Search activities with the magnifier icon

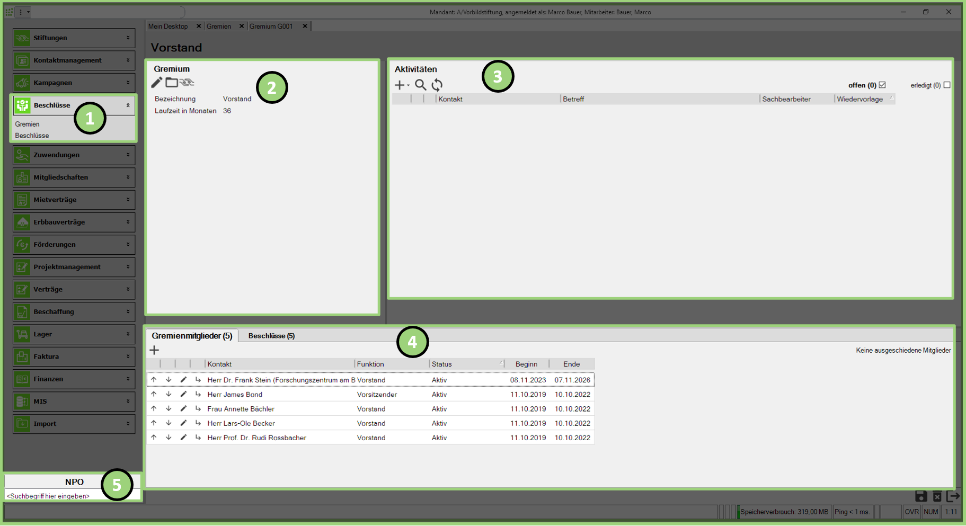tap(420, 85)
